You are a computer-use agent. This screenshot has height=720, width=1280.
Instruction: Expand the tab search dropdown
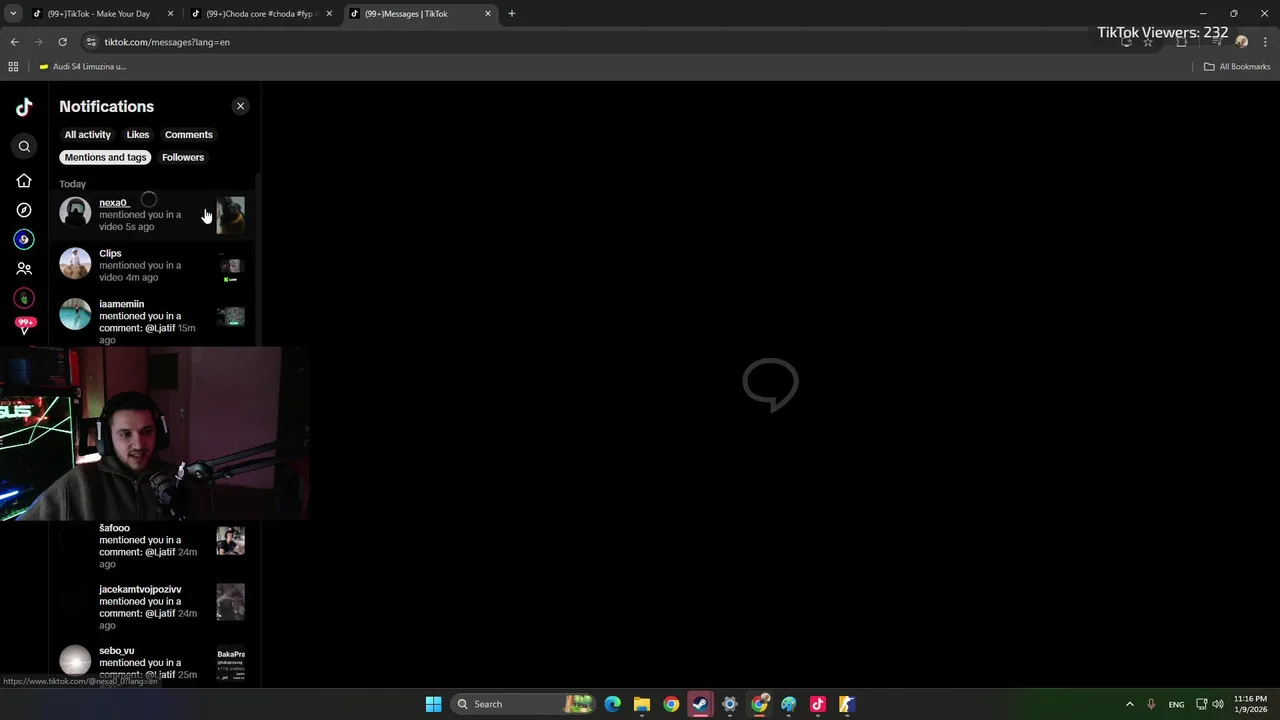(13, 14)
